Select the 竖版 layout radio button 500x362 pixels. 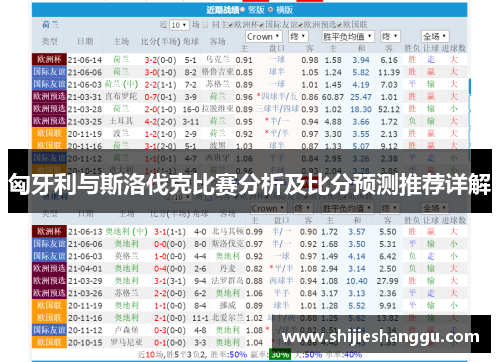click(242, 10)
